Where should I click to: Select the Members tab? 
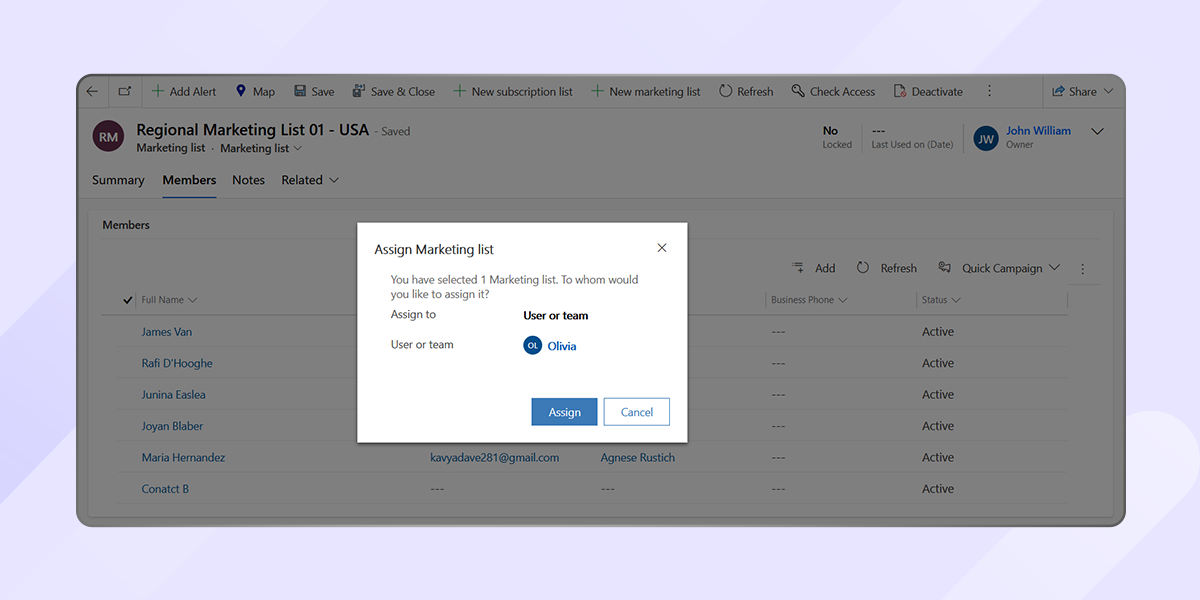pos(189,180)
